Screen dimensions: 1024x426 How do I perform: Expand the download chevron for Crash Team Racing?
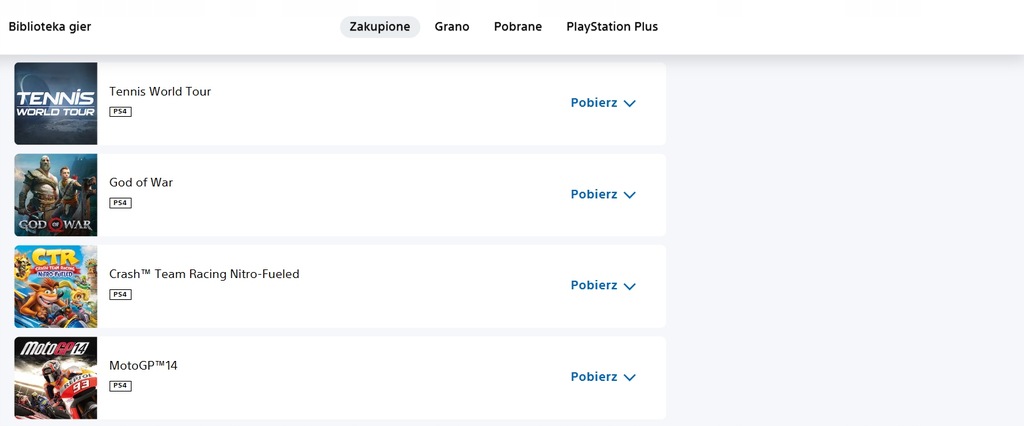tap(630, 286)
